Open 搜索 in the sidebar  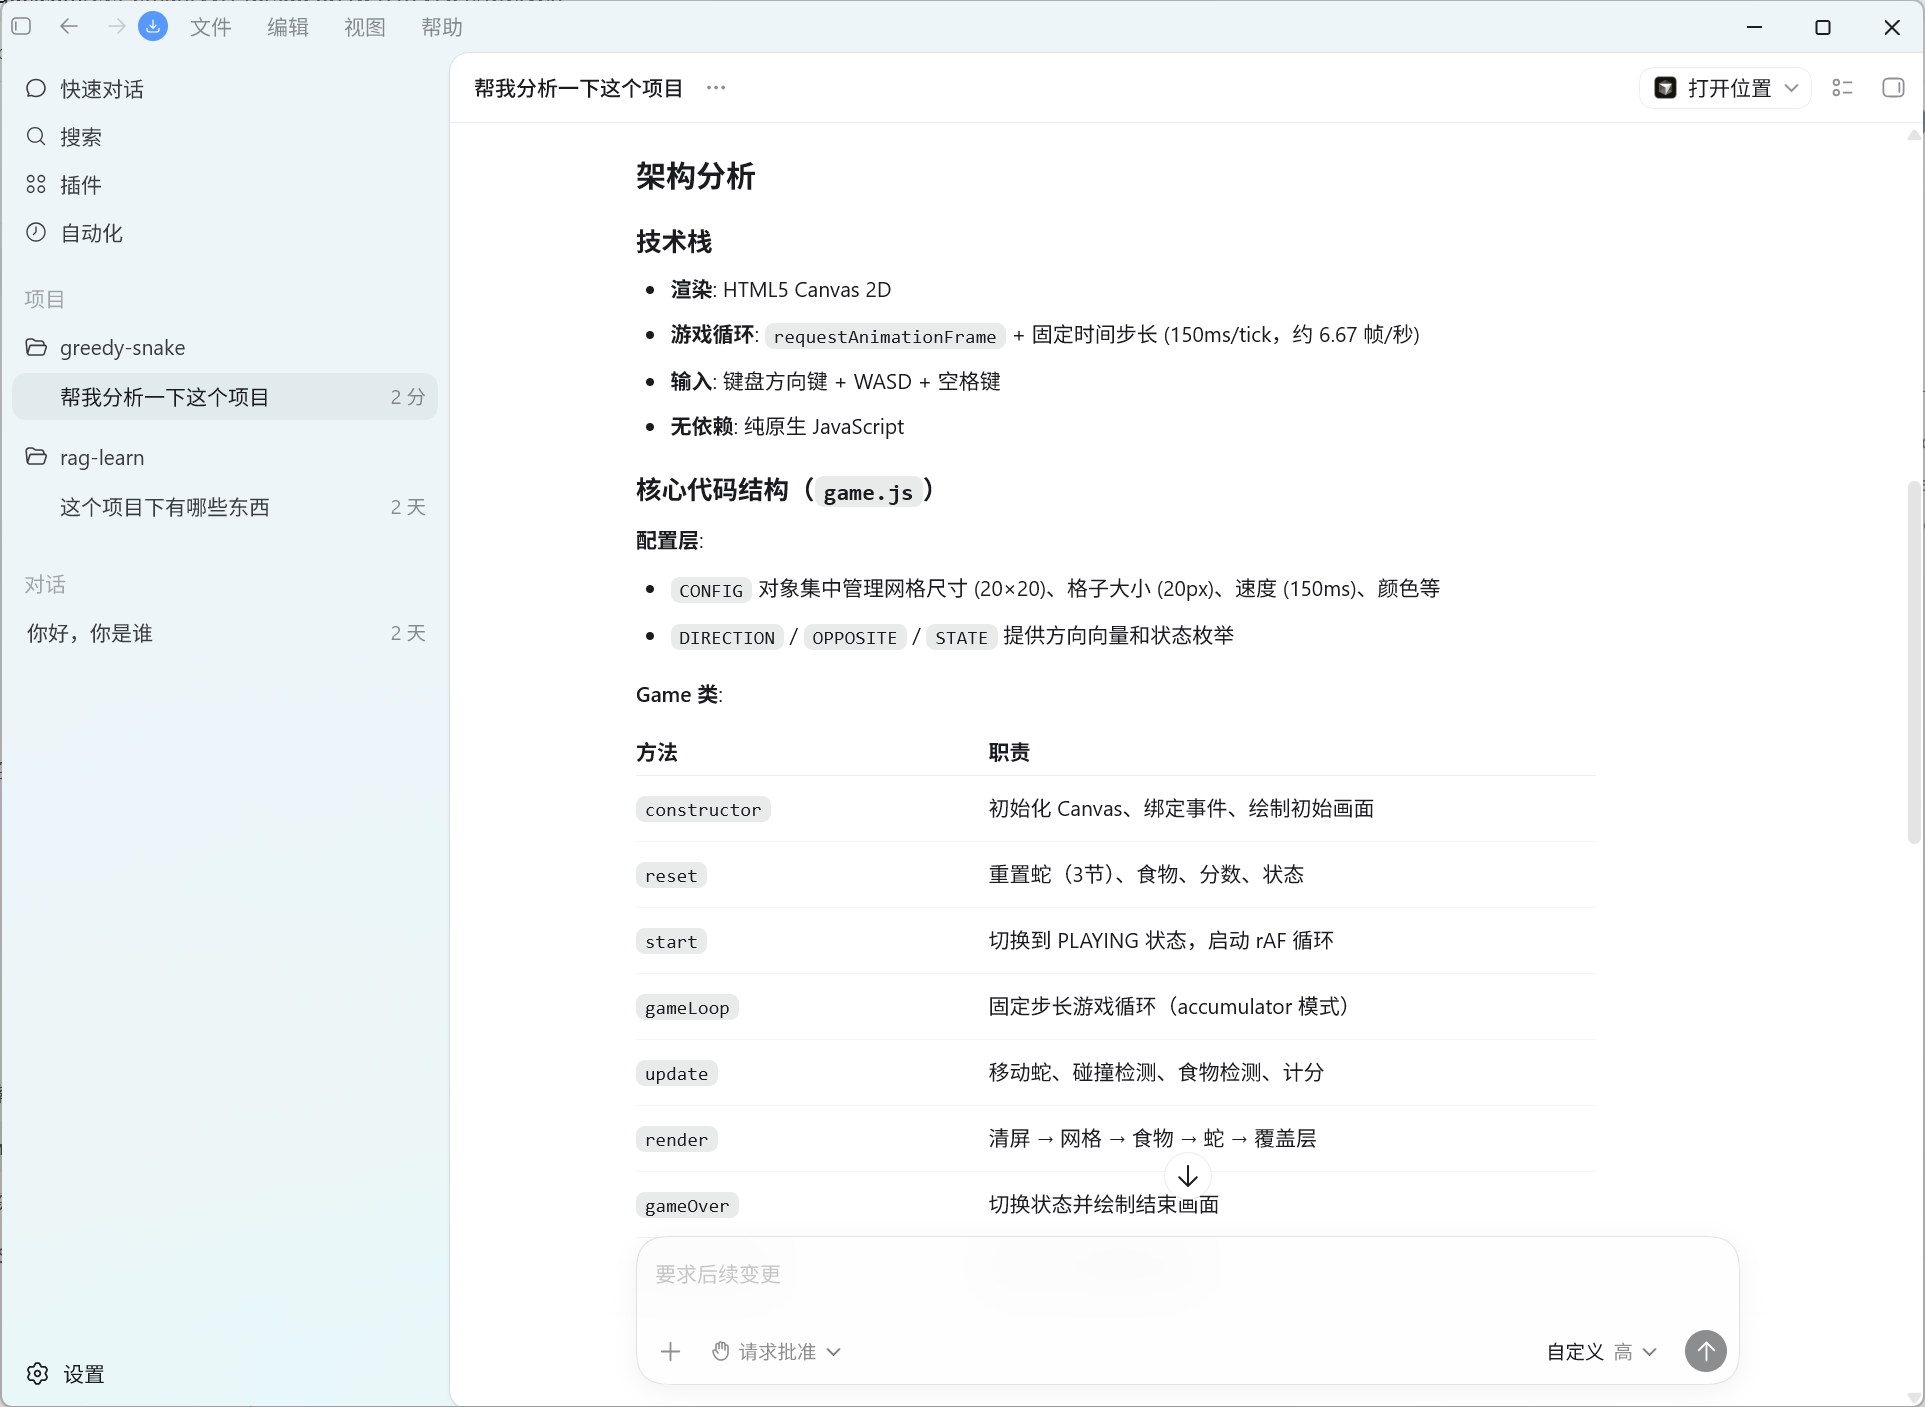coord(225,137)
